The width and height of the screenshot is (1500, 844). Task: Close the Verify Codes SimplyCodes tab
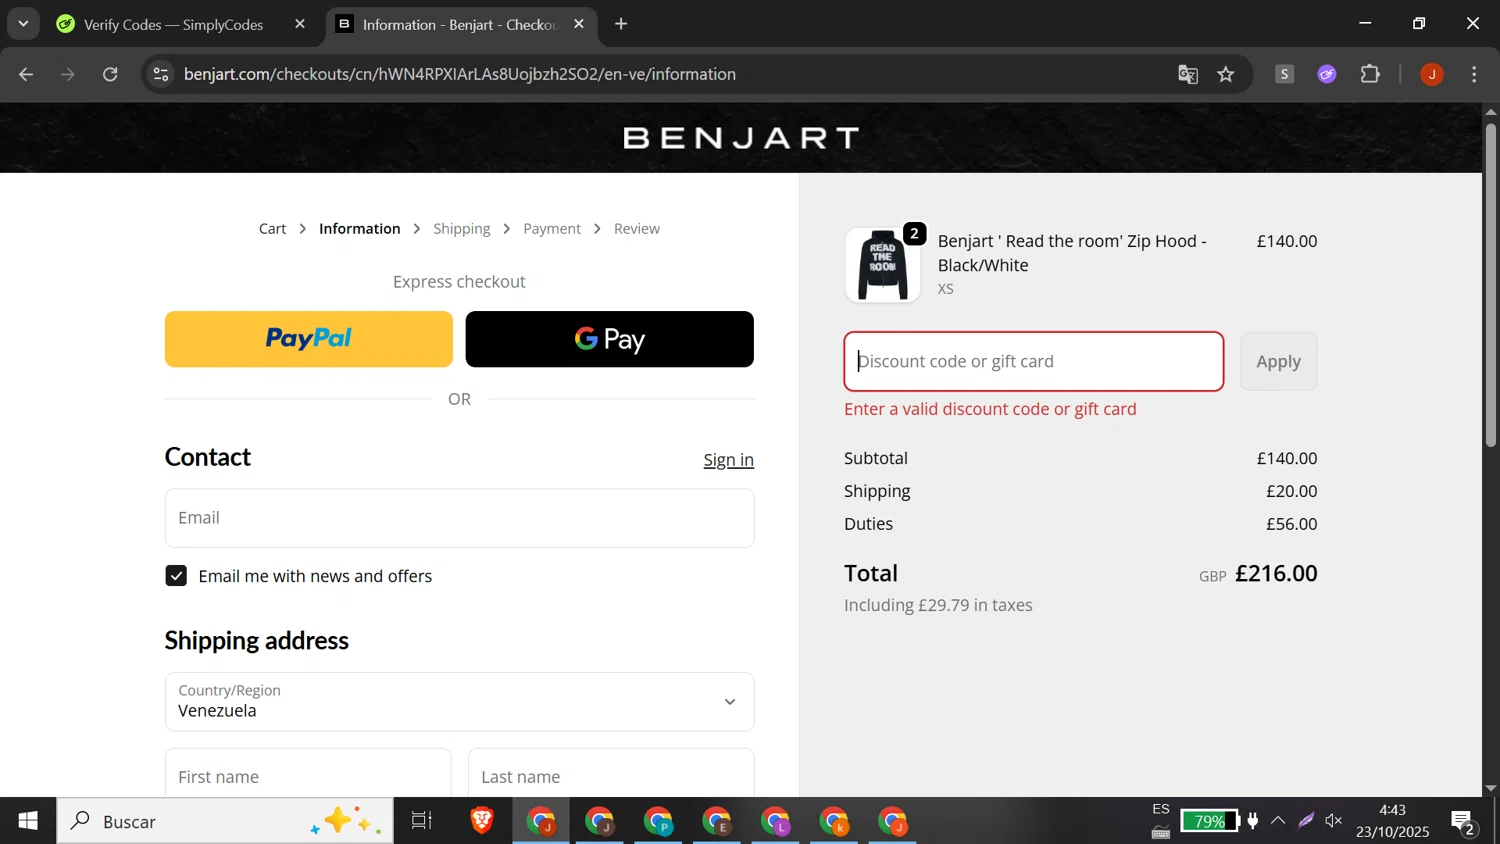click(300, 24)
